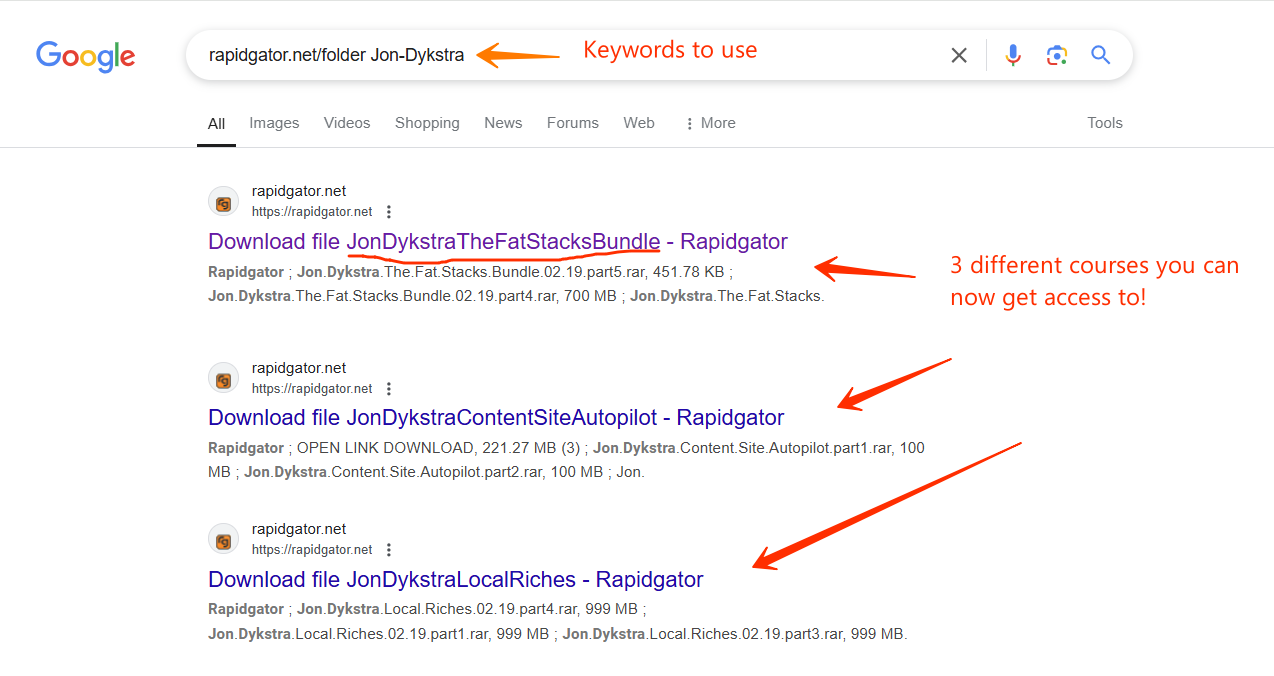Click rapidgator.net site name above LocalRiches result
Image resolution: width=1274 pixels, height=676 pixels.
point(299,529)
